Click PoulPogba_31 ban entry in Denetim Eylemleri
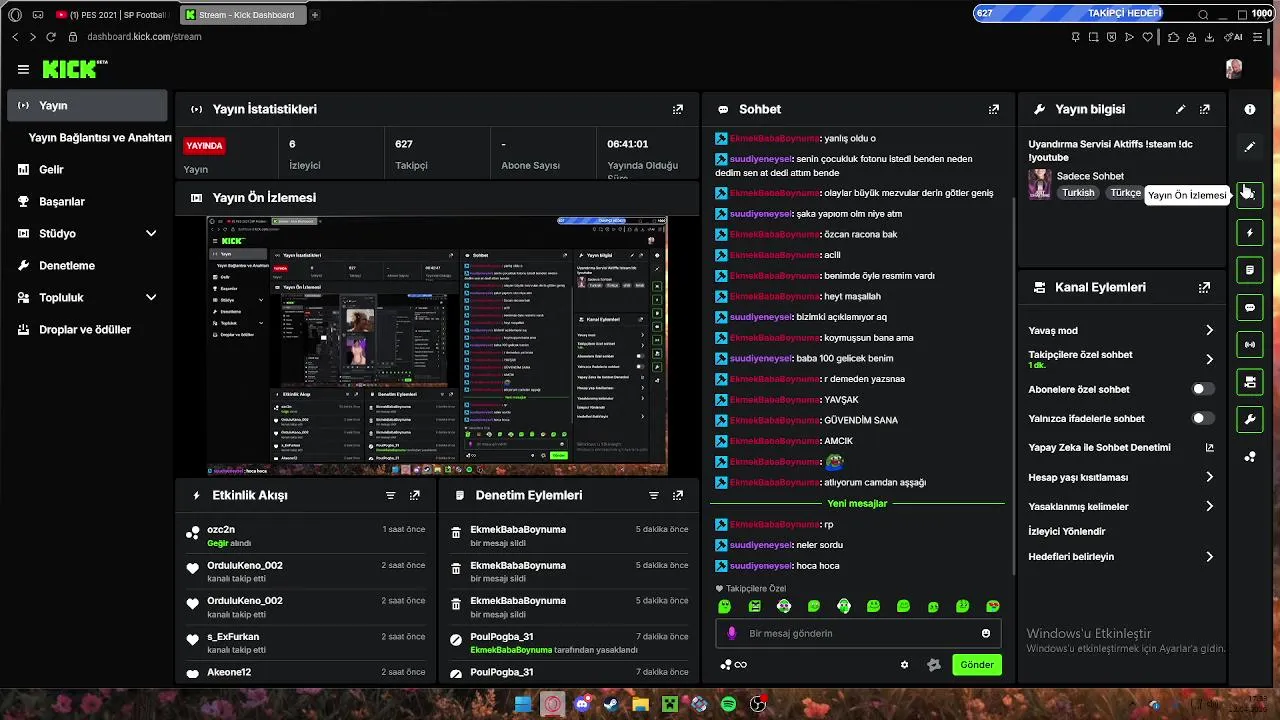Image resolution: width=1280 pixels, height=720 pixels. (569, 642)
